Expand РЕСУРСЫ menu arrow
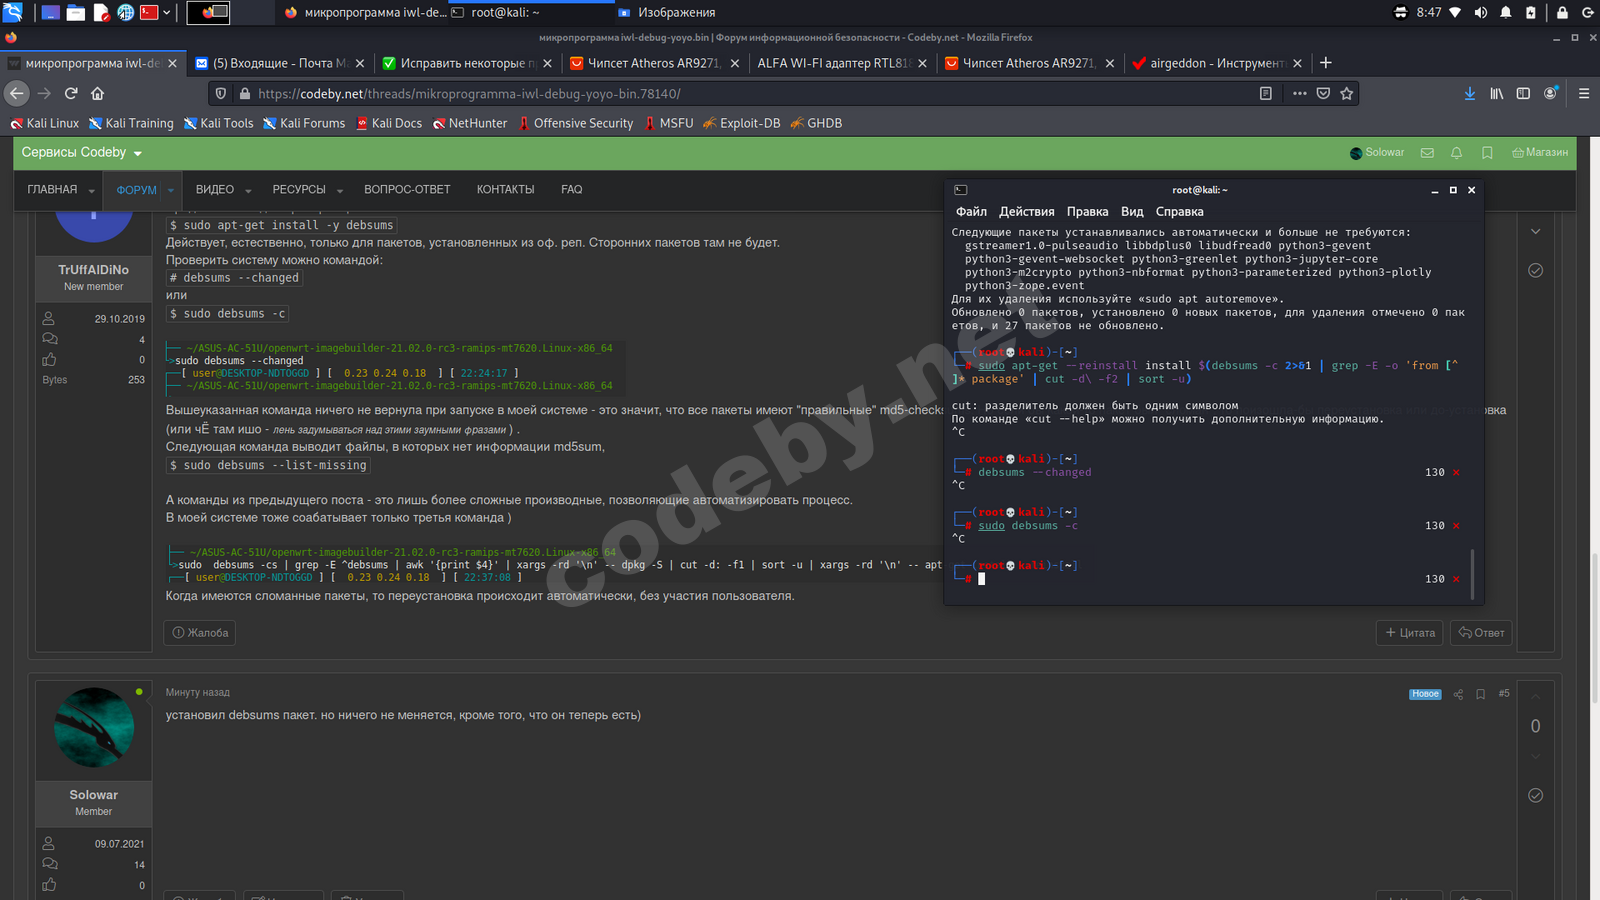Screen dimensions: 1600x900 [340, 190]
